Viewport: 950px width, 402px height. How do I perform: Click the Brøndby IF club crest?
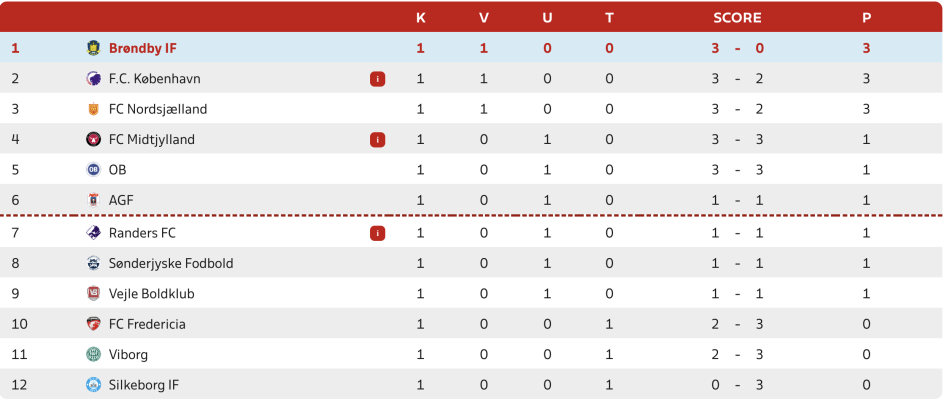93,48
